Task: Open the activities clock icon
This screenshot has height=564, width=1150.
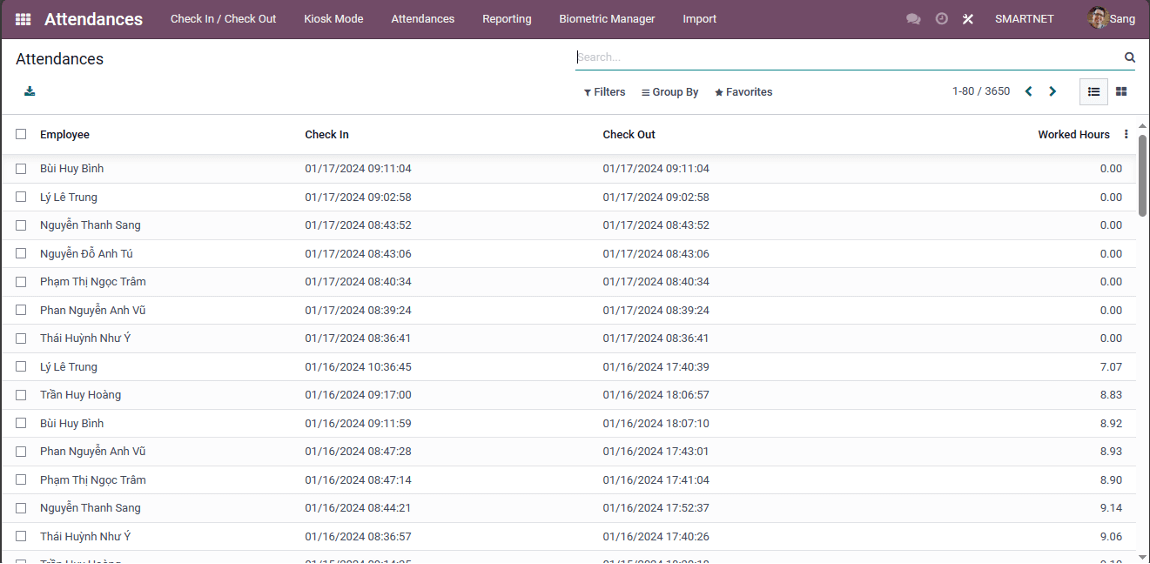Action: click(941, 19)
